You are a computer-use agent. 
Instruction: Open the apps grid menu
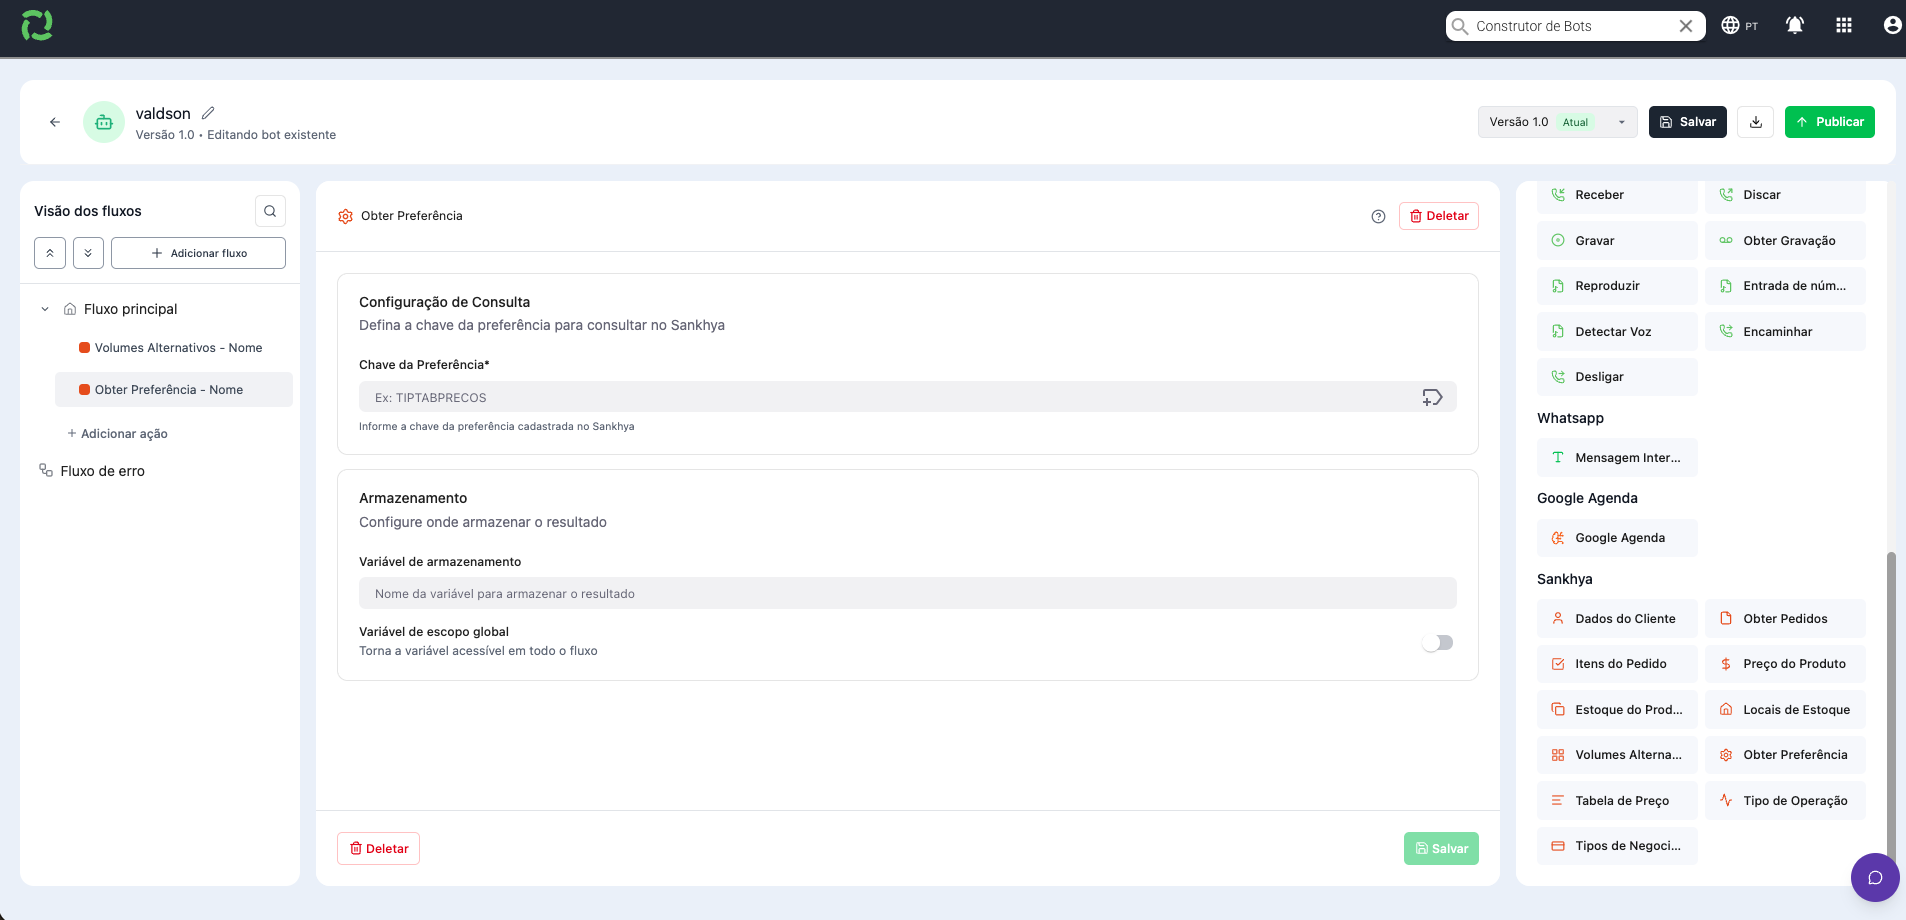(x=1844, y=26)
